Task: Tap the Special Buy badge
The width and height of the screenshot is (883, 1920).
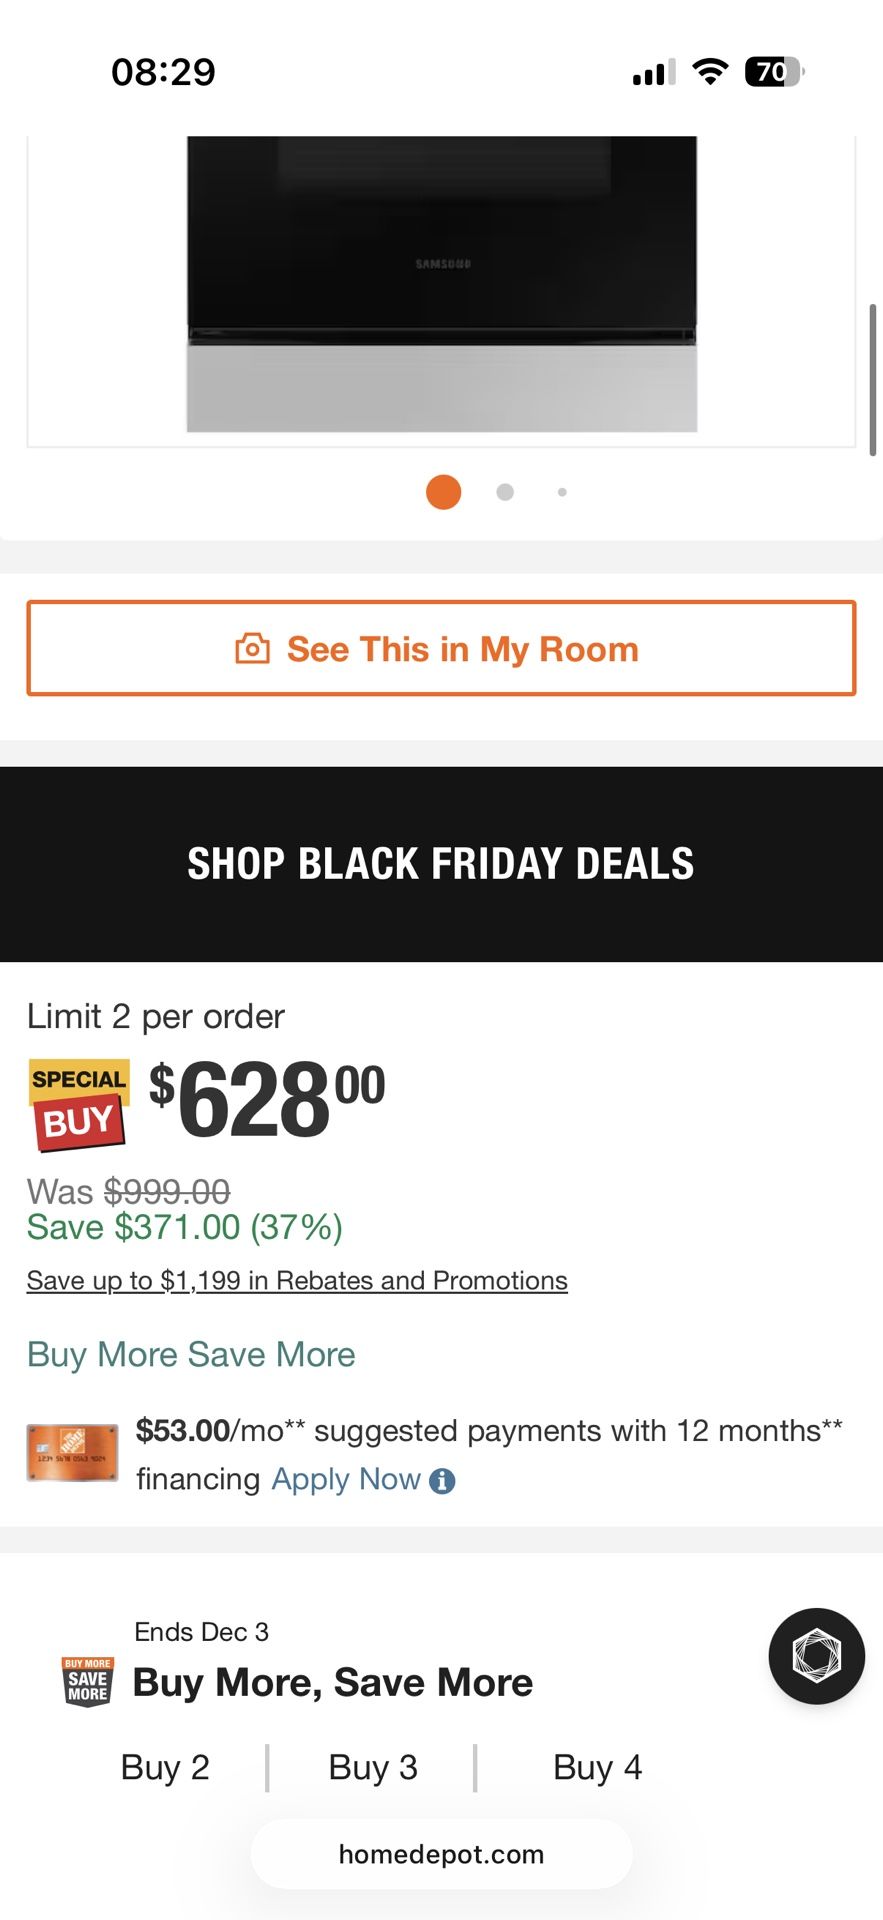Action: [x=79, y=1103]
